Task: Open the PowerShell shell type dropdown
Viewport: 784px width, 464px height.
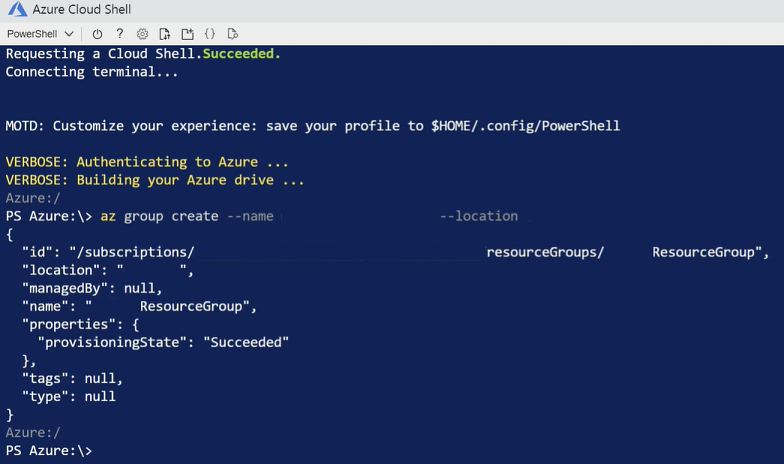Action: click(40, 34)
